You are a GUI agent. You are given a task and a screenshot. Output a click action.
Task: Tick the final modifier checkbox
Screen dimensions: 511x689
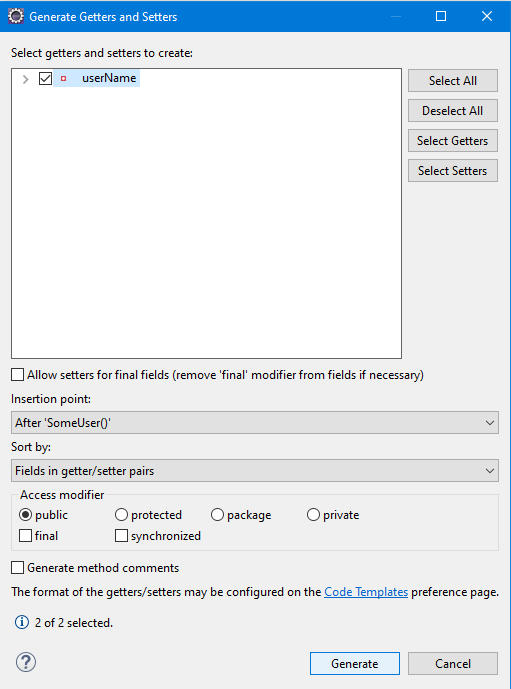(25, 536)
